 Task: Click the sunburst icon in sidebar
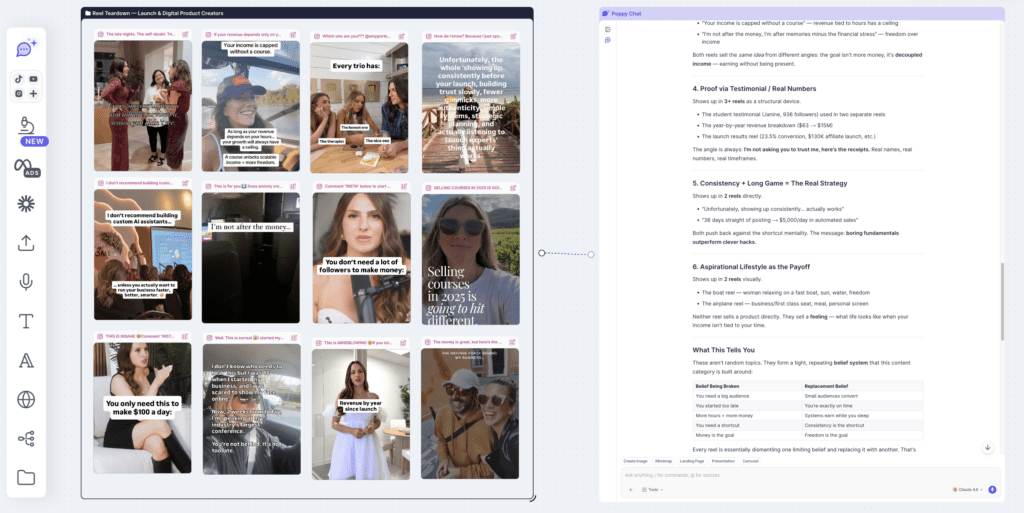pos(26,204)
